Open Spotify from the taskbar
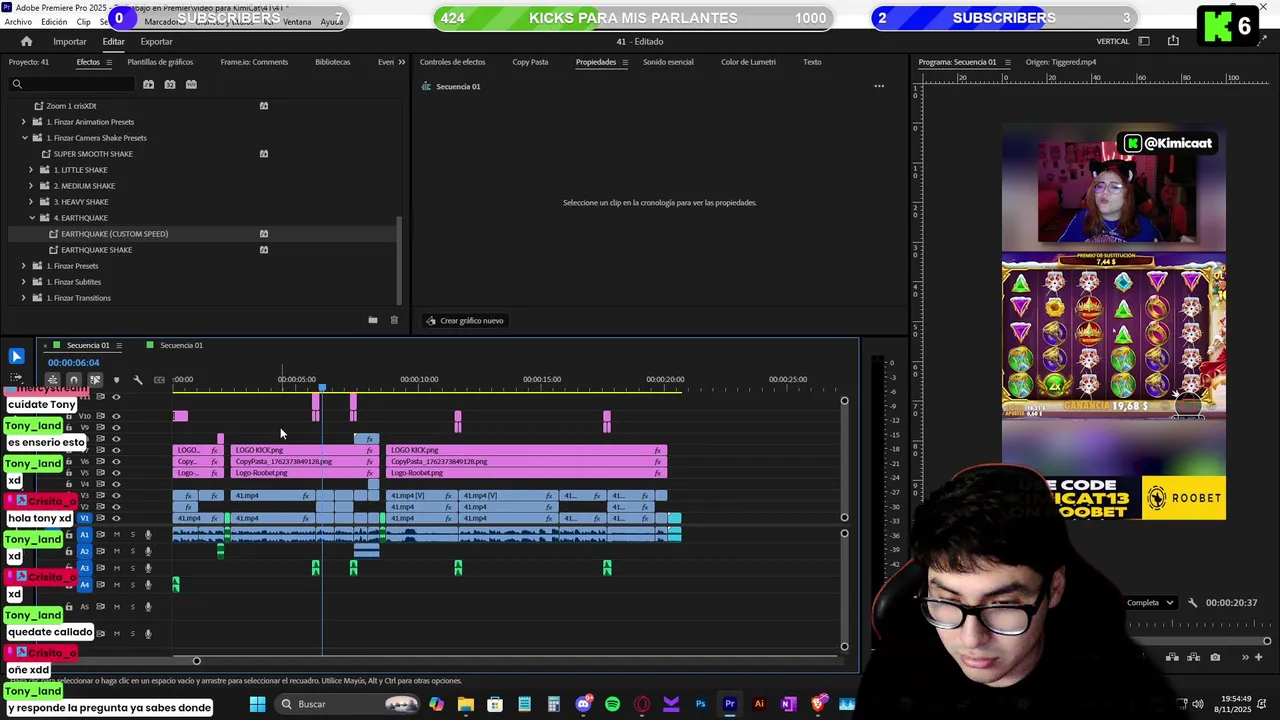The width and height of the screenshot is (1280, 720). [612, 704]
